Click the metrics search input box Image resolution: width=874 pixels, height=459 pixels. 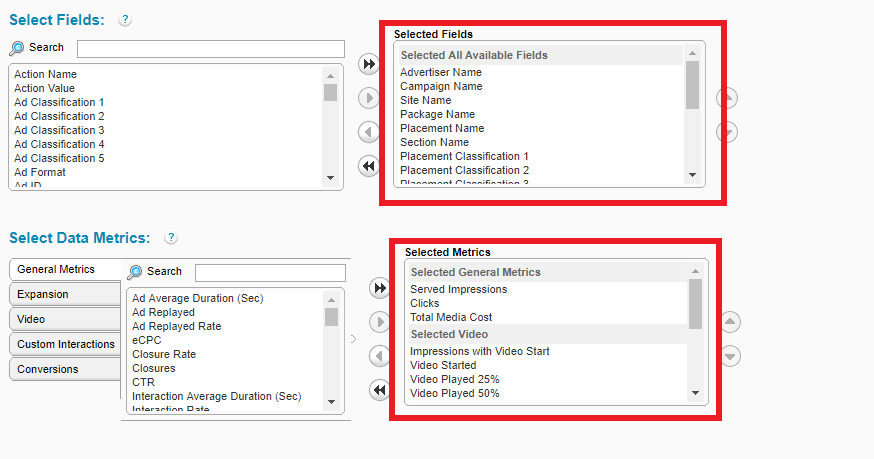(270, 273)
